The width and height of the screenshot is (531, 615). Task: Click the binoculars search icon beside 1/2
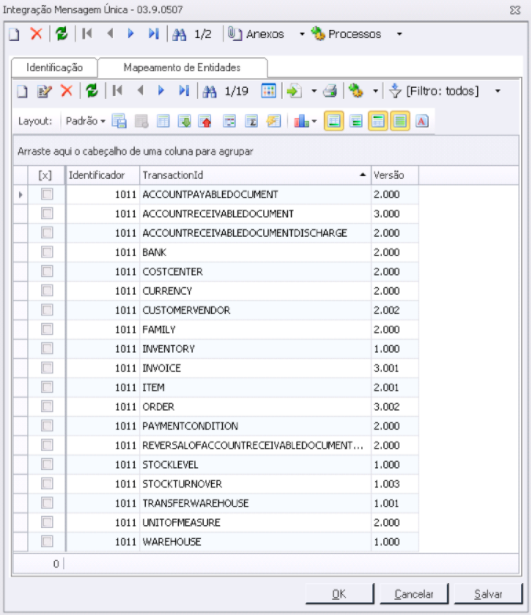(x=179, y=35)
